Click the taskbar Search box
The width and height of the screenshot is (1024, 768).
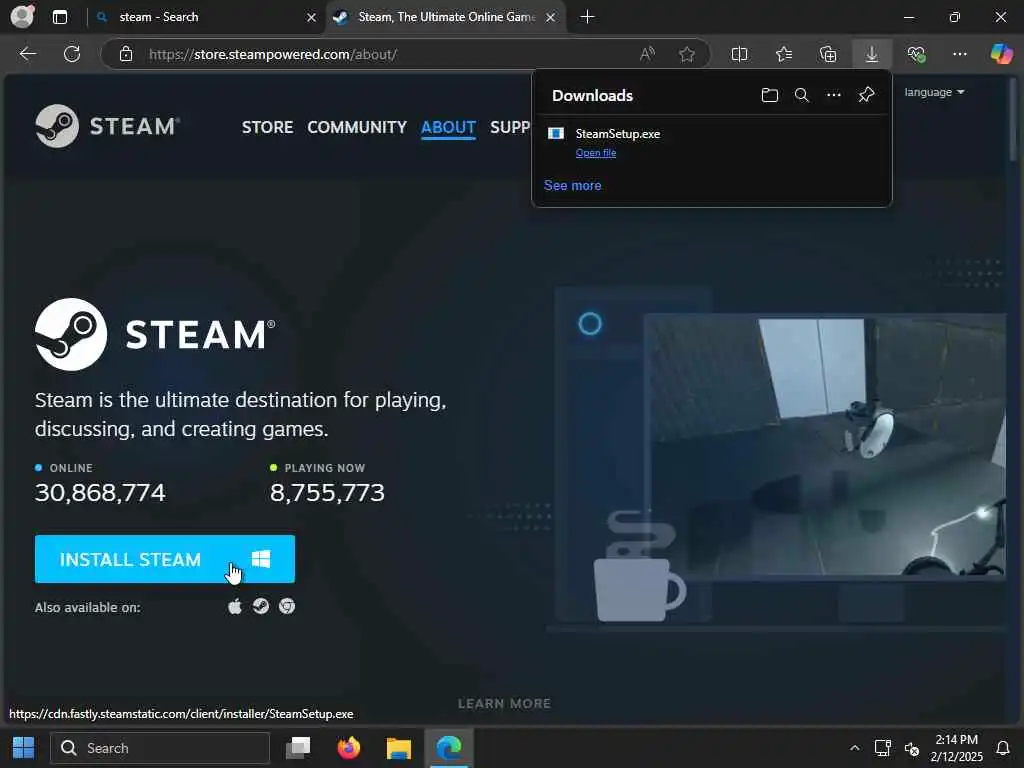click(x=160, y=748)
